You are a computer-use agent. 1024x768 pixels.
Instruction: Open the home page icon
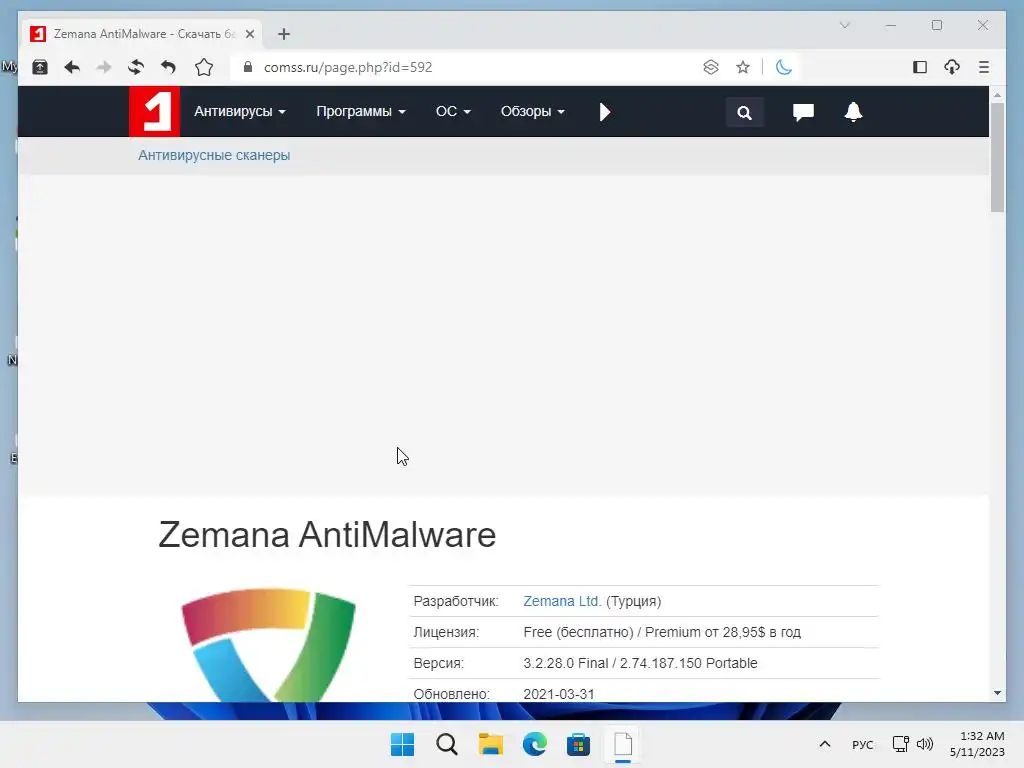coord(204,67)
